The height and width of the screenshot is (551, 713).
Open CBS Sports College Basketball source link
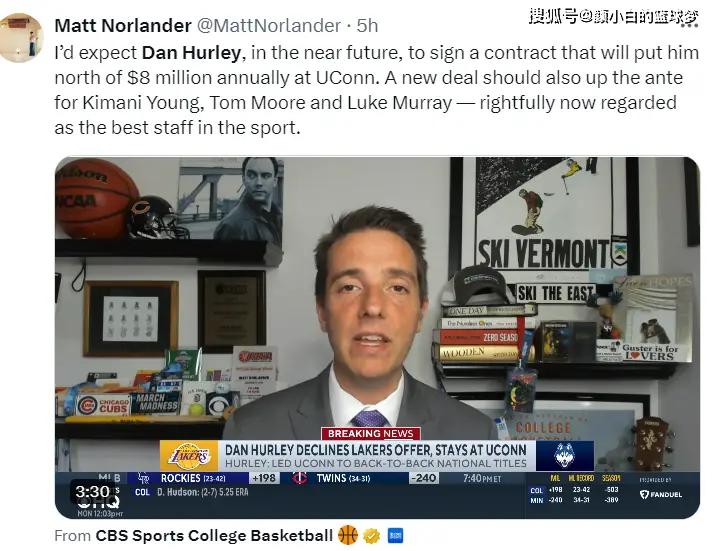(214, 536)
